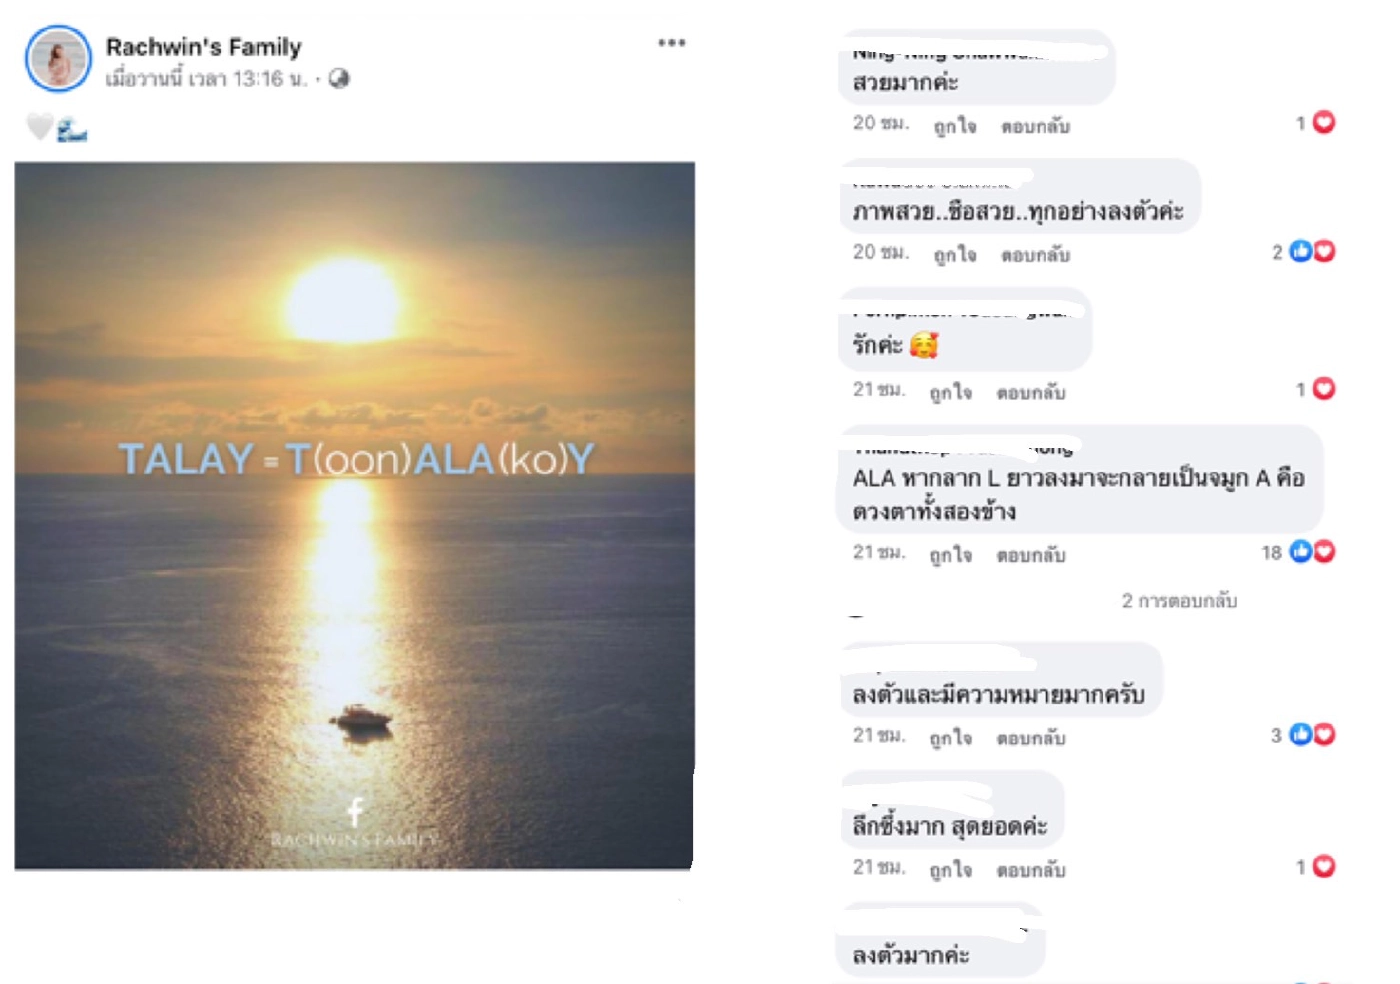Open the 18 reactions on ALA comment
Viewport: 1400px width, 984px height.
1298,551
